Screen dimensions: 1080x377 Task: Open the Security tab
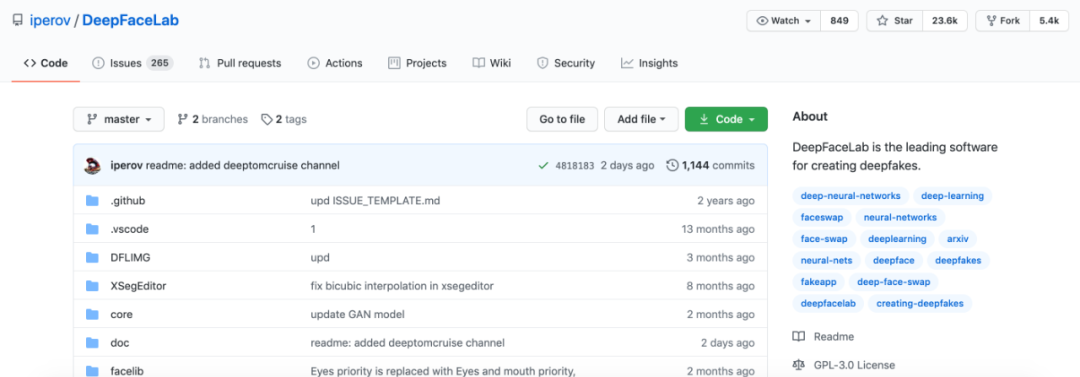pos(565,63)
